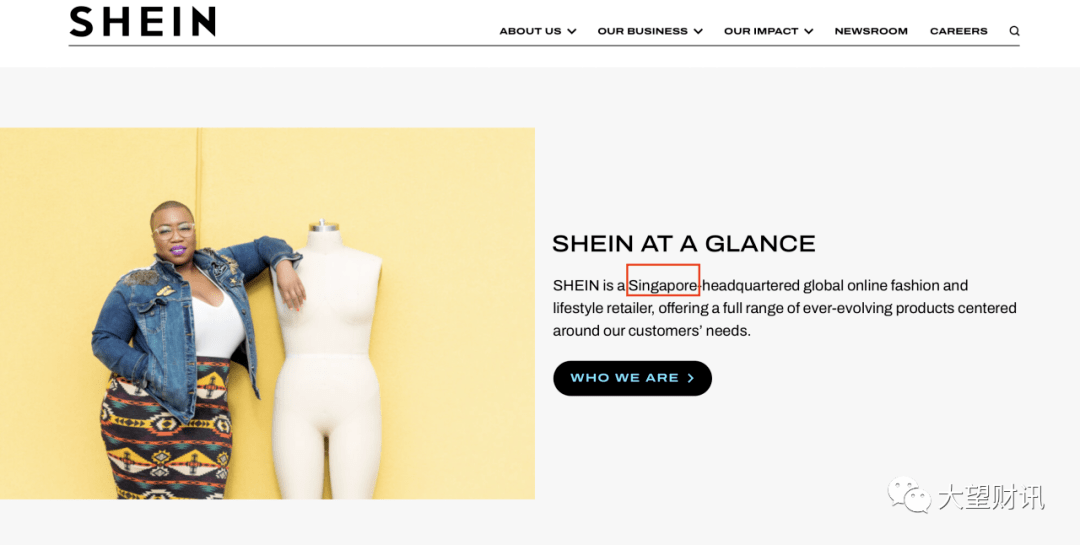Go to the NEWSROOM page
Screen dimensions: 1080x545
[x=871, y=31]
